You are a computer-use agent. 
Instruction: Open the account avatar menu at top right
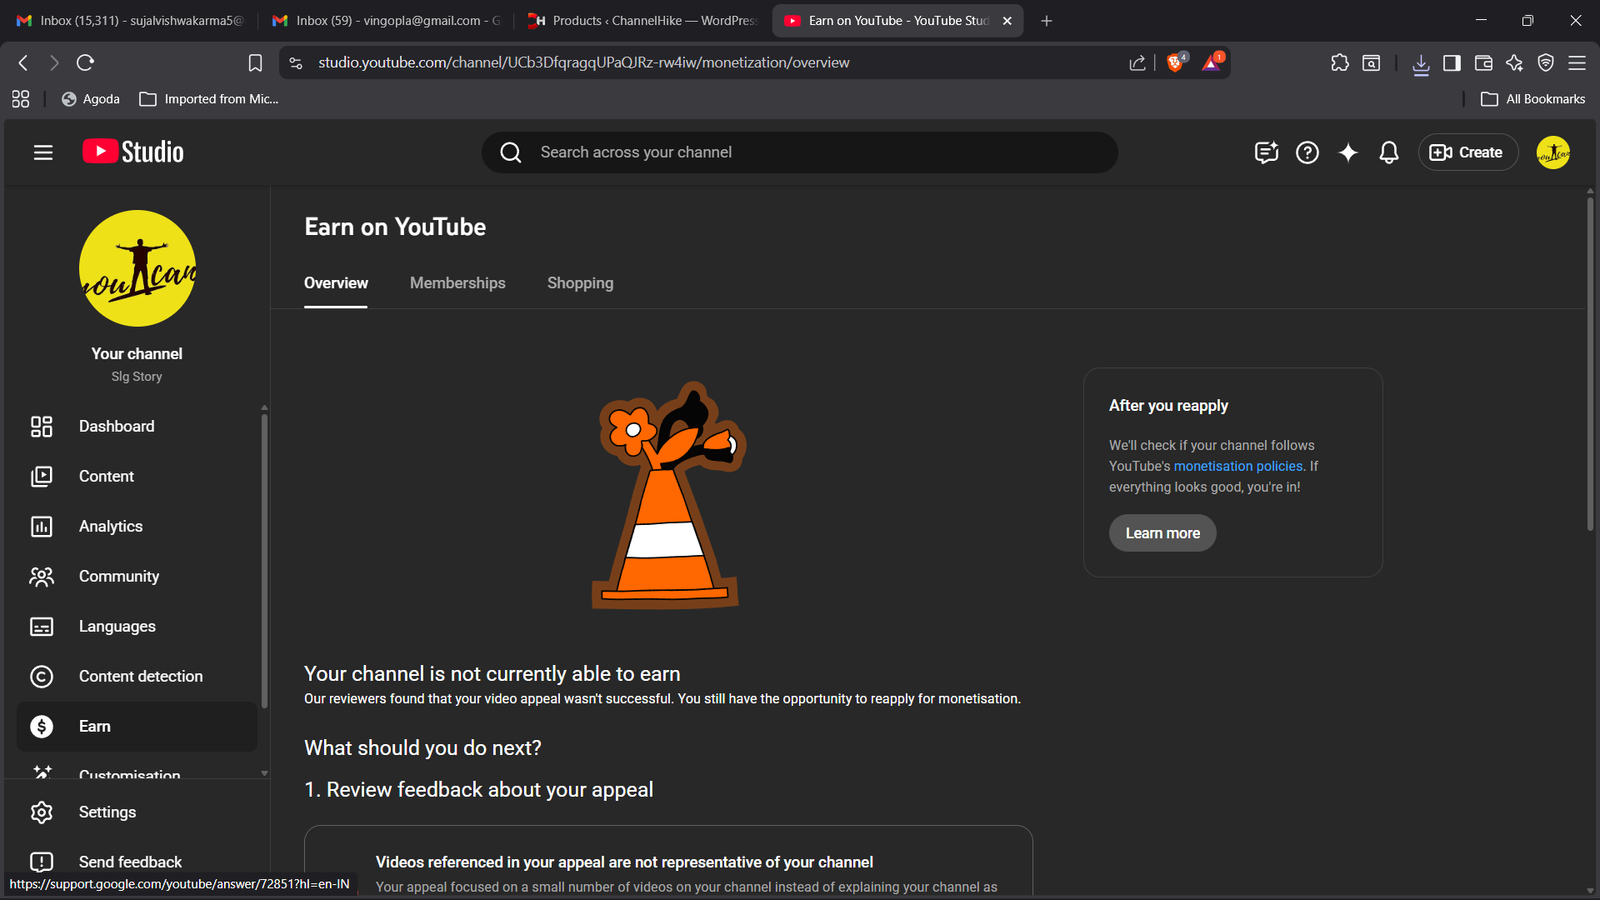(x=1552, y=152)
